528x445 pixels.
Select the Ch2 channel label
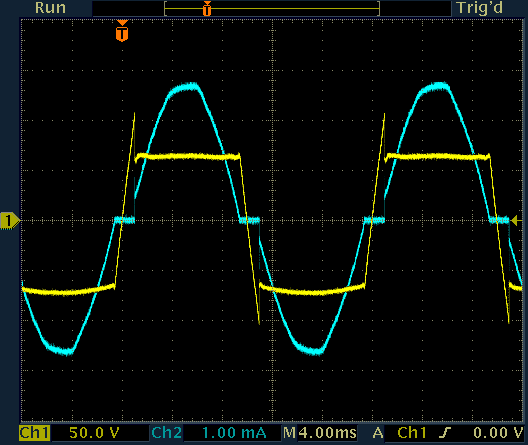click(x=167, y=433)
